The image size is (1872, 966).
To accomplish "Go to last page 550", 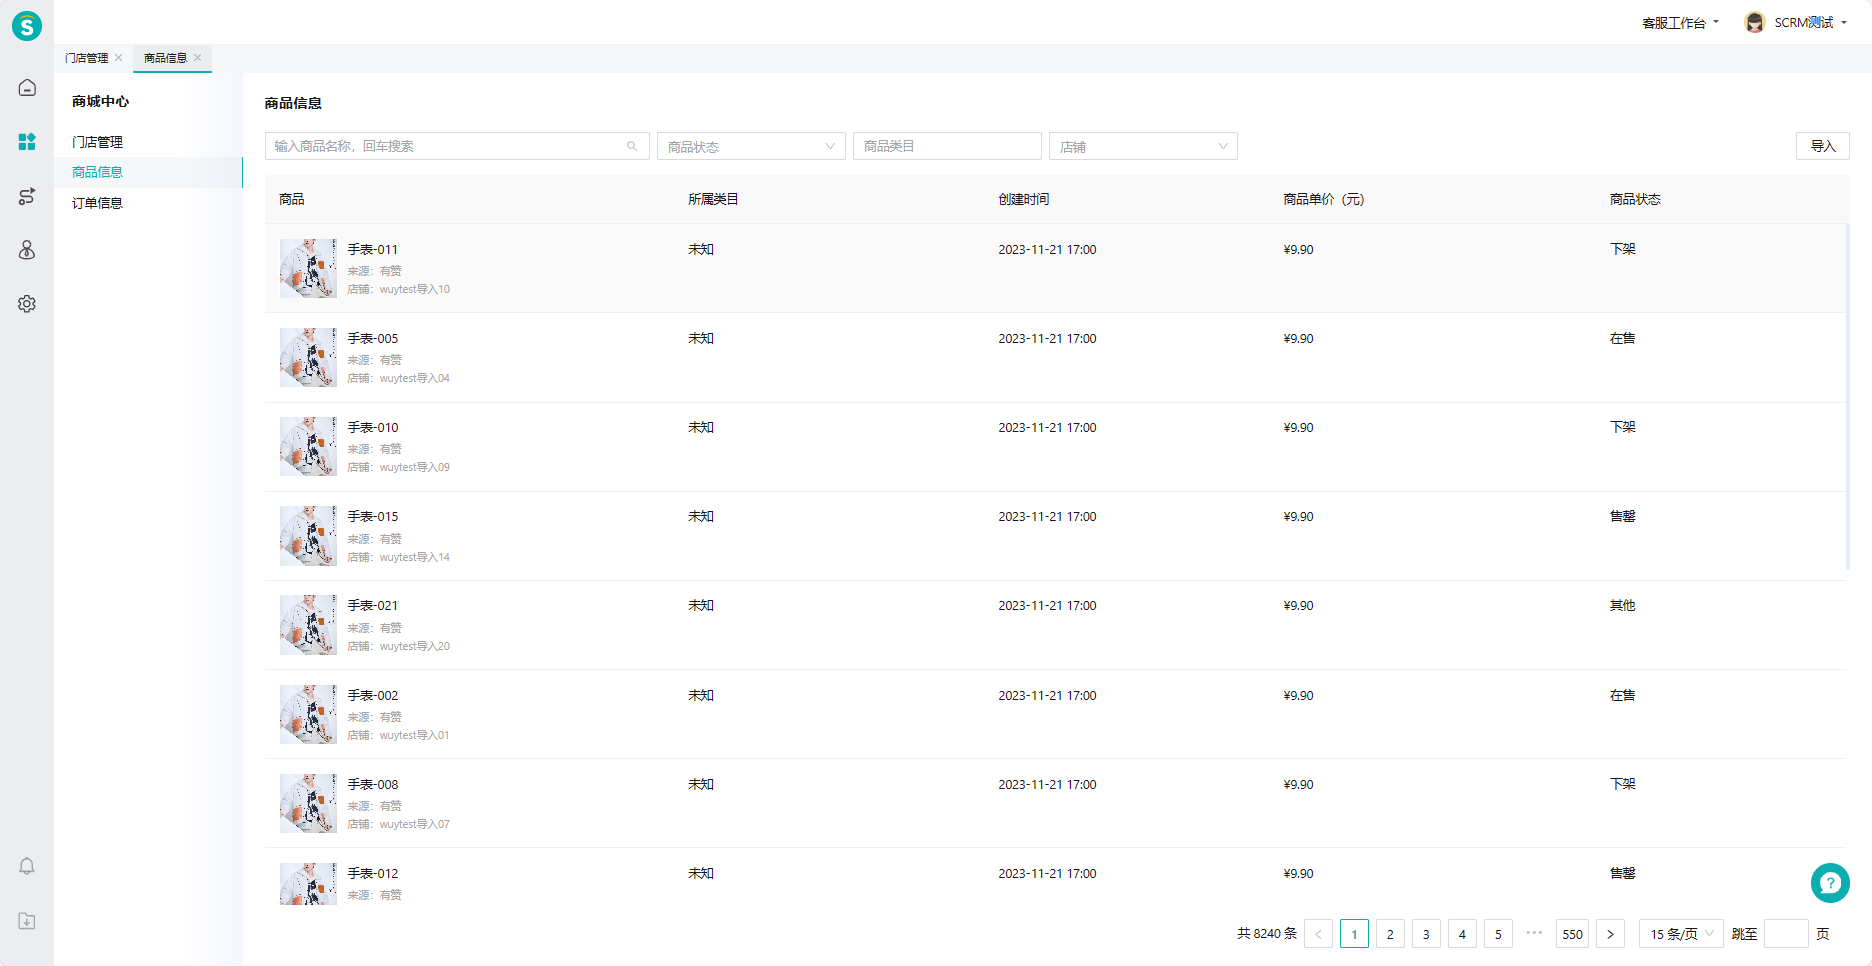I will 1573,934.
